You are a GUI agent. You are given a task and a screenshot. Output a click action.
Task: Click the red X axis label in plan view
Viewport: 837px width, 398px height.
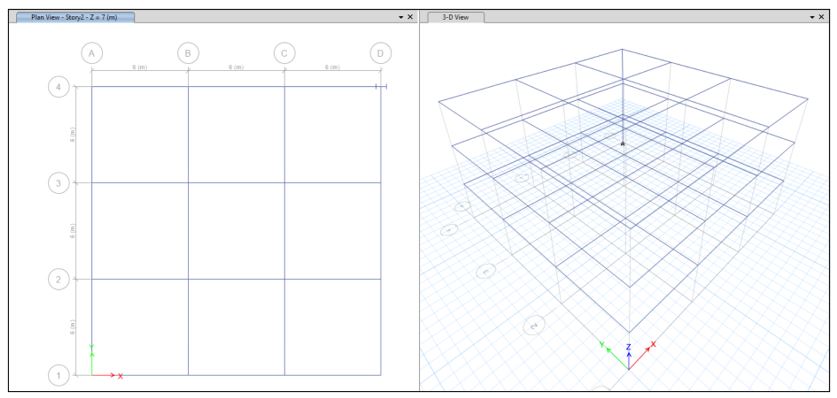121,376
